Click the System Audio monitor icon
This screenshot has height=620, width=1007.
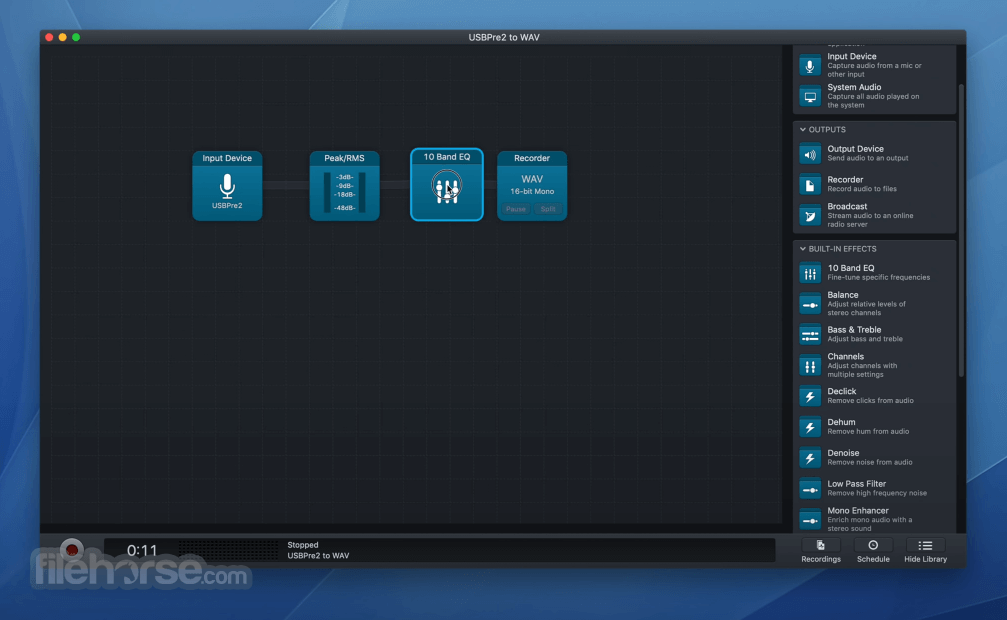pyautogui.click(x=810, y=96)
